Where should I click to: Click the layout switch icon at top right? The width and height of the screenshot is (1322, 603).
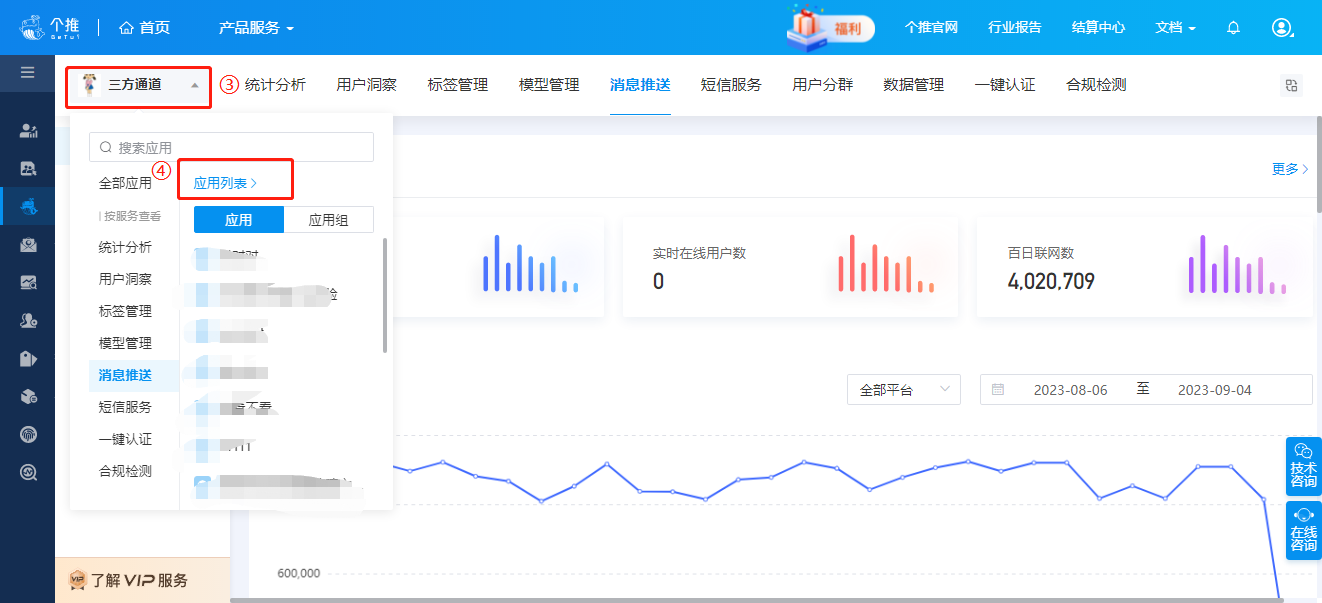[x=1291, y=85]
